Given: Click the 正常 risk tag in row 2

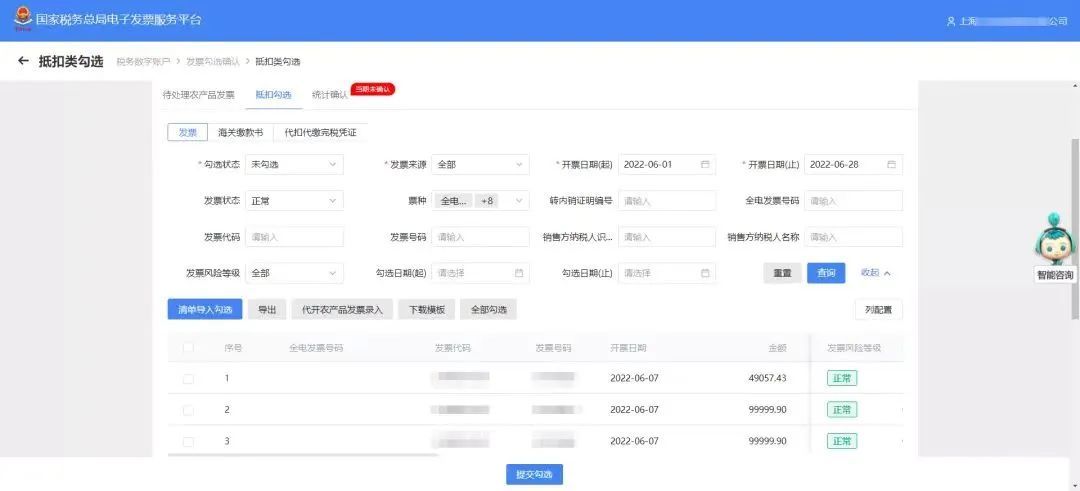Looking at the screenshot, I should [x=842, y=410].
